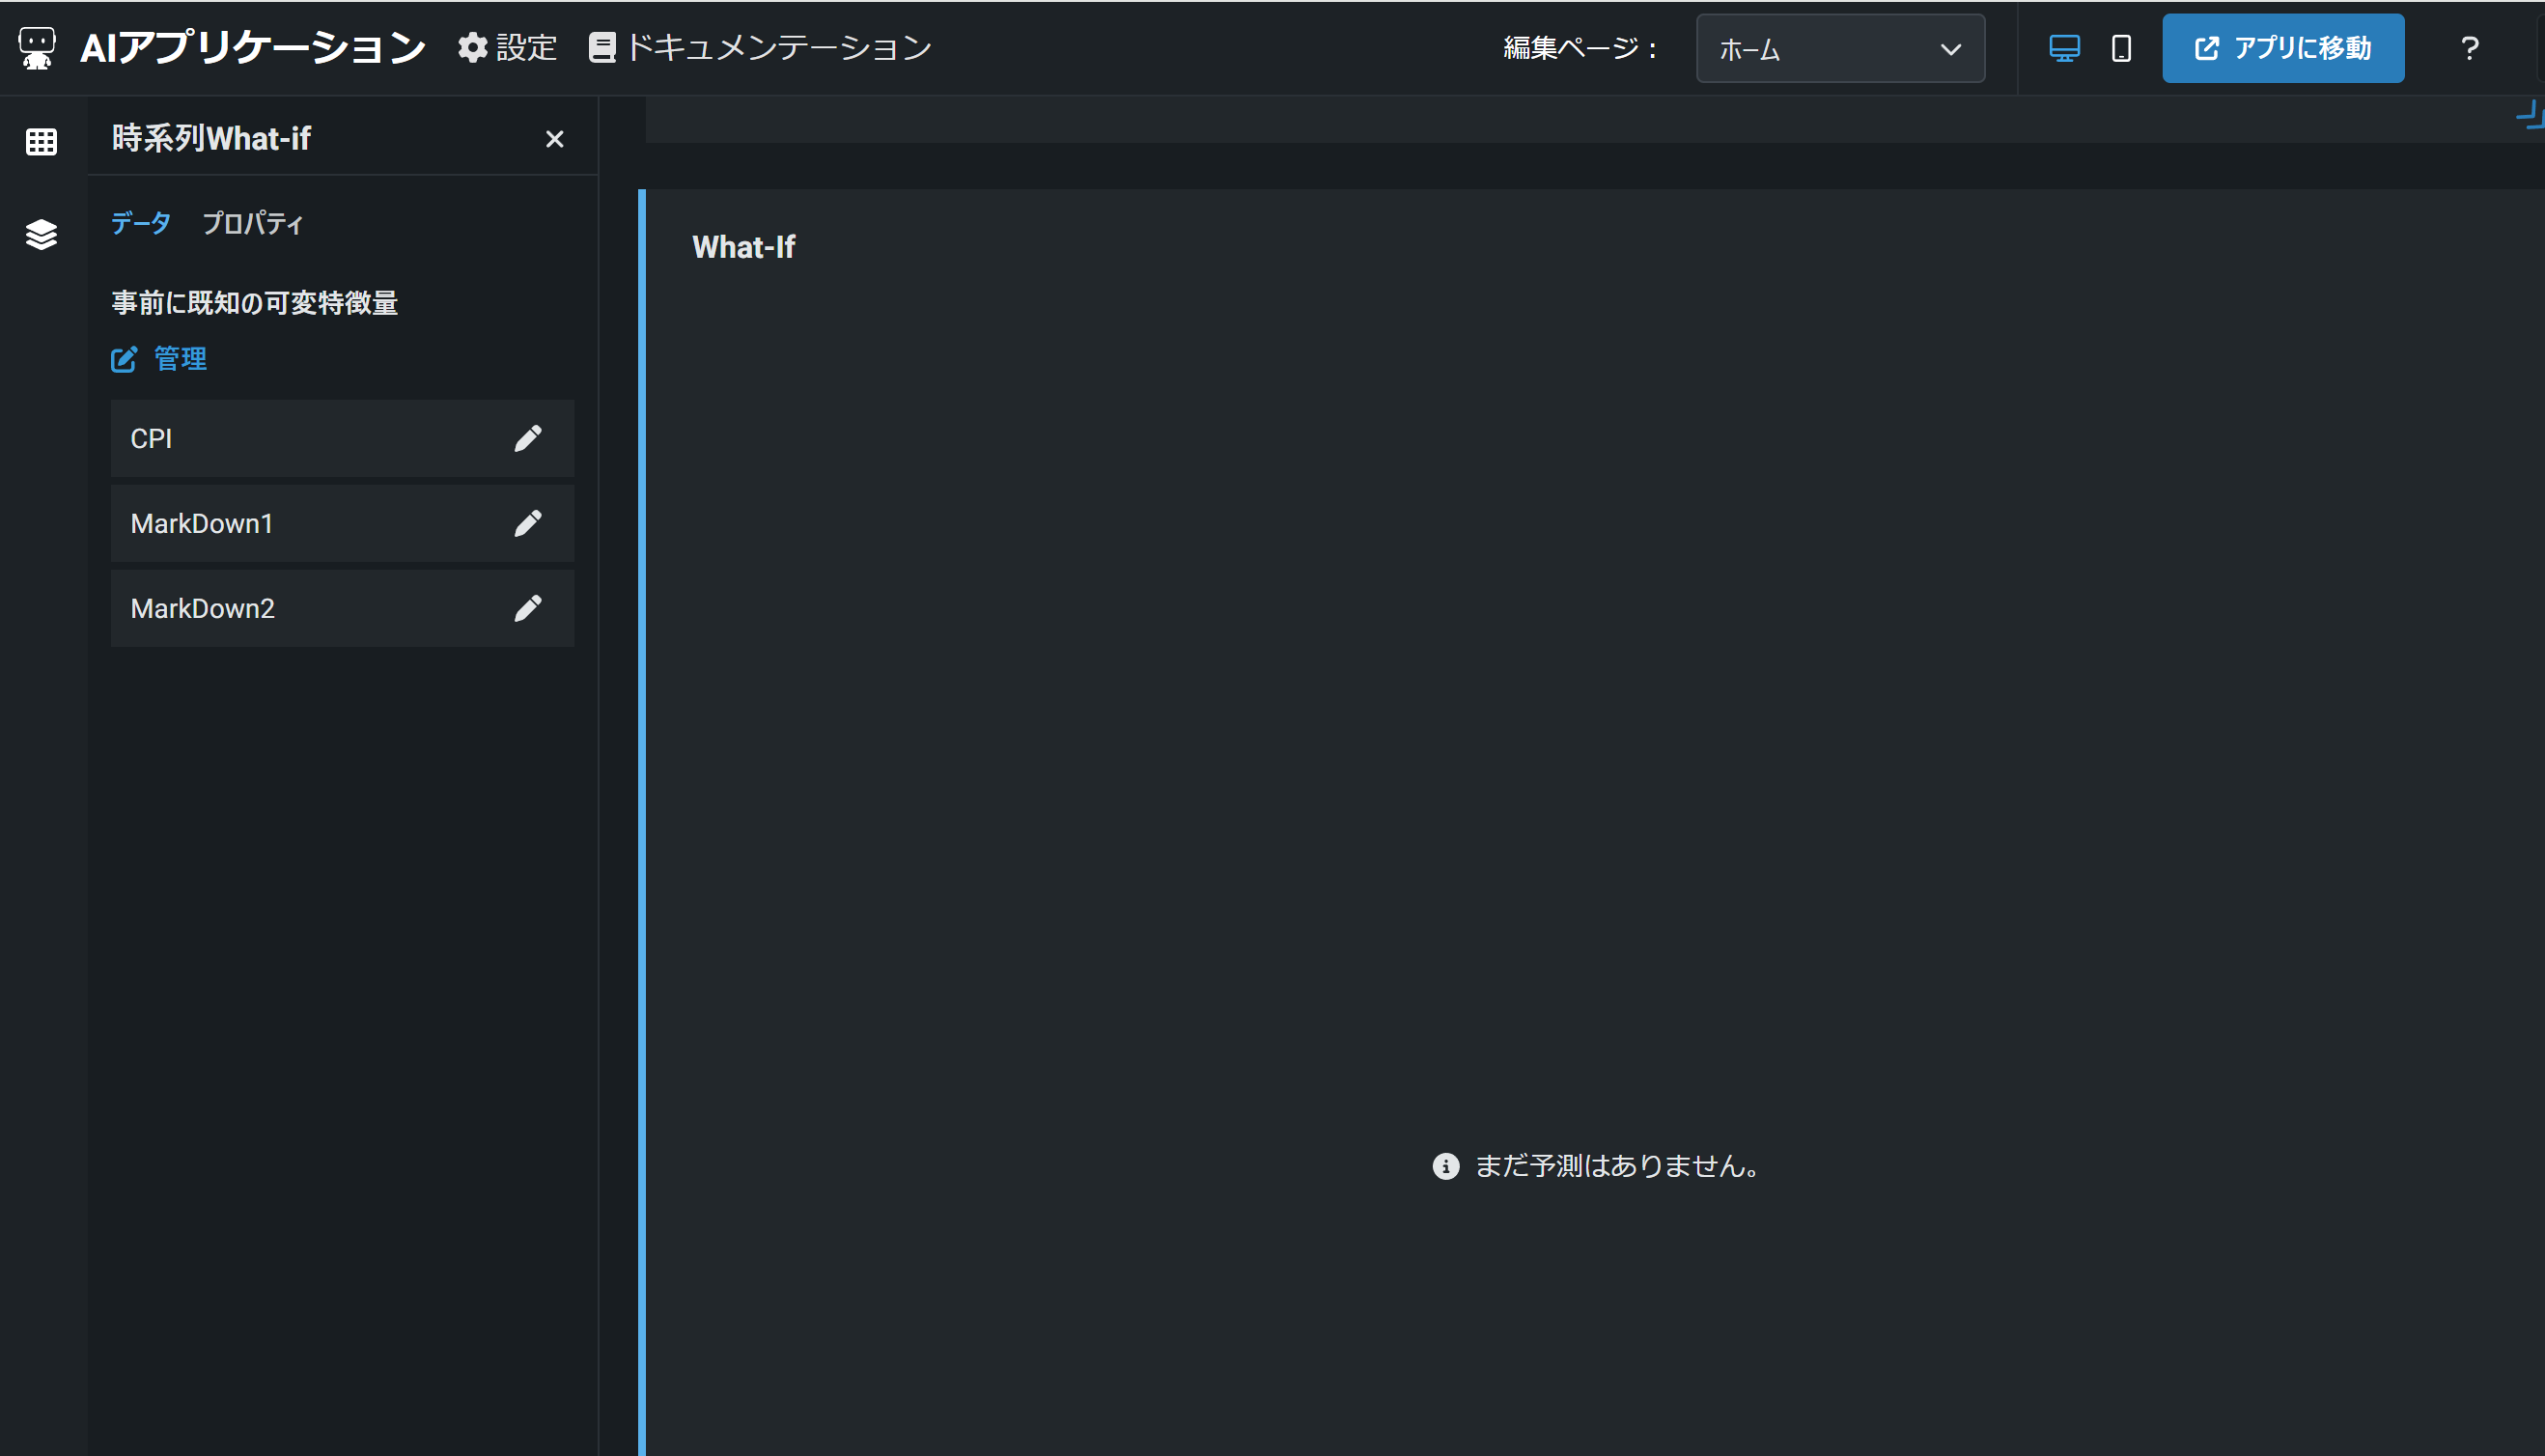This screenshot has height=1456, width=2545.
Task: Switch to desktop preview mode
Action: [x=2064, y=47]
